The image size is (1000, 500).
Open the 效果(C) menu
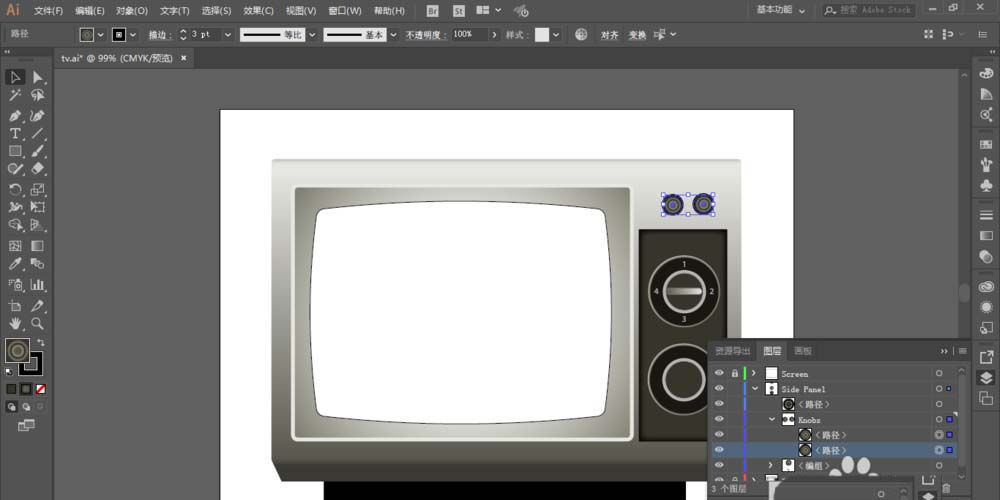258,11
